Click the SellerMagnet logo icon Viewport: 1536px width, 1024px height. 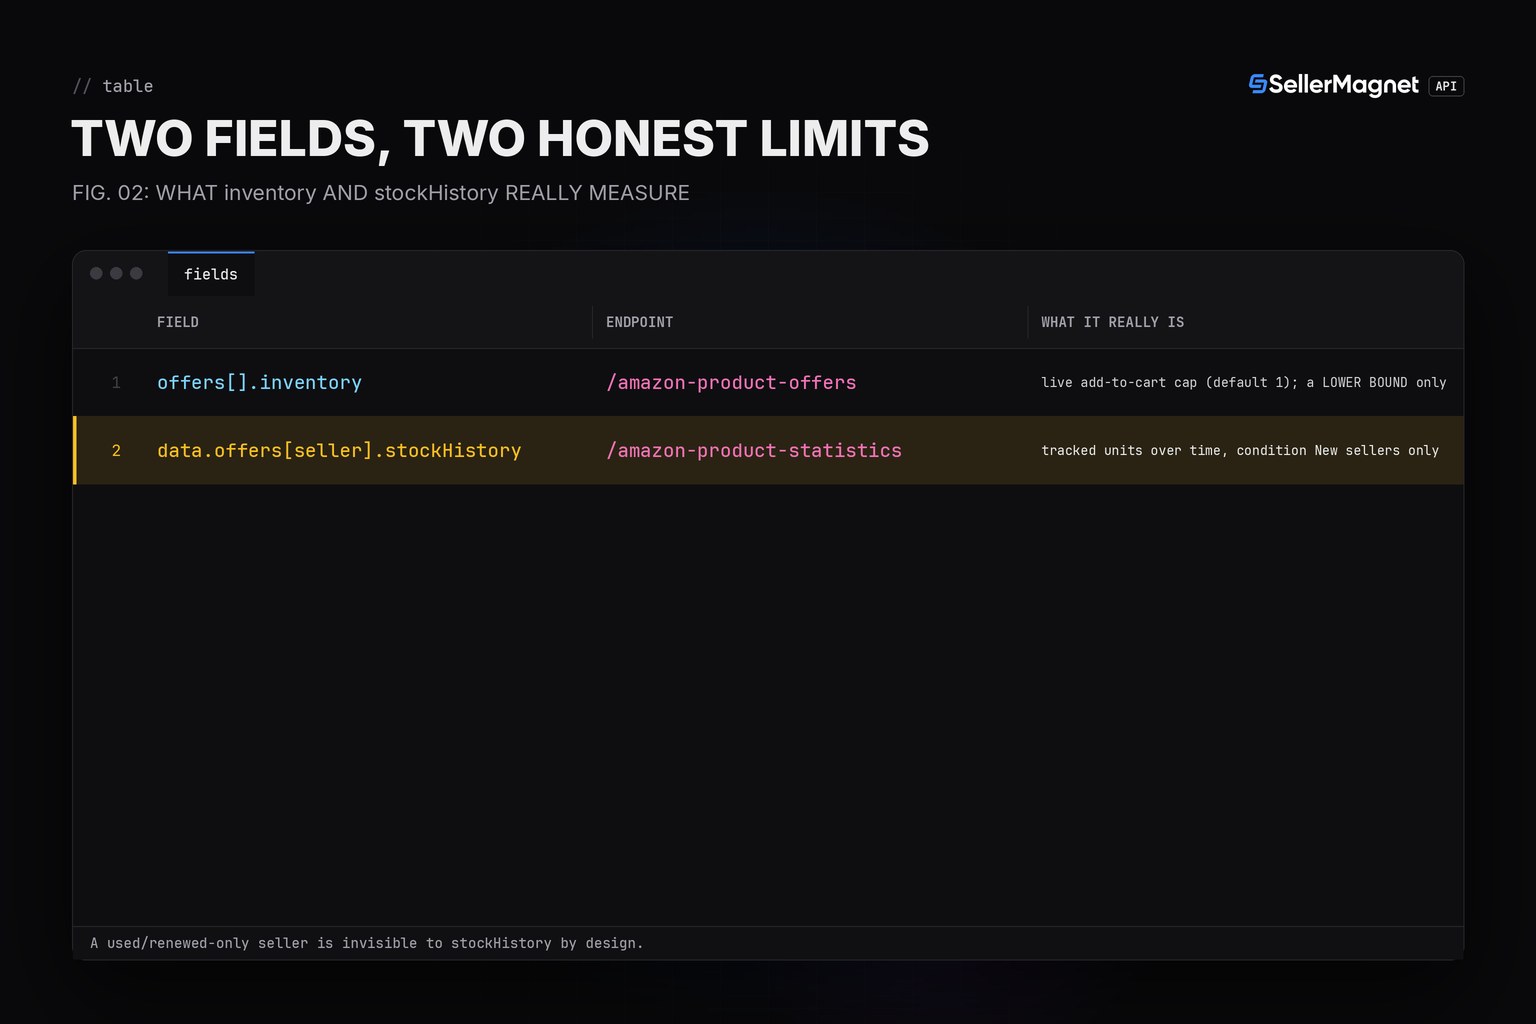click(x=1258, y=85)
